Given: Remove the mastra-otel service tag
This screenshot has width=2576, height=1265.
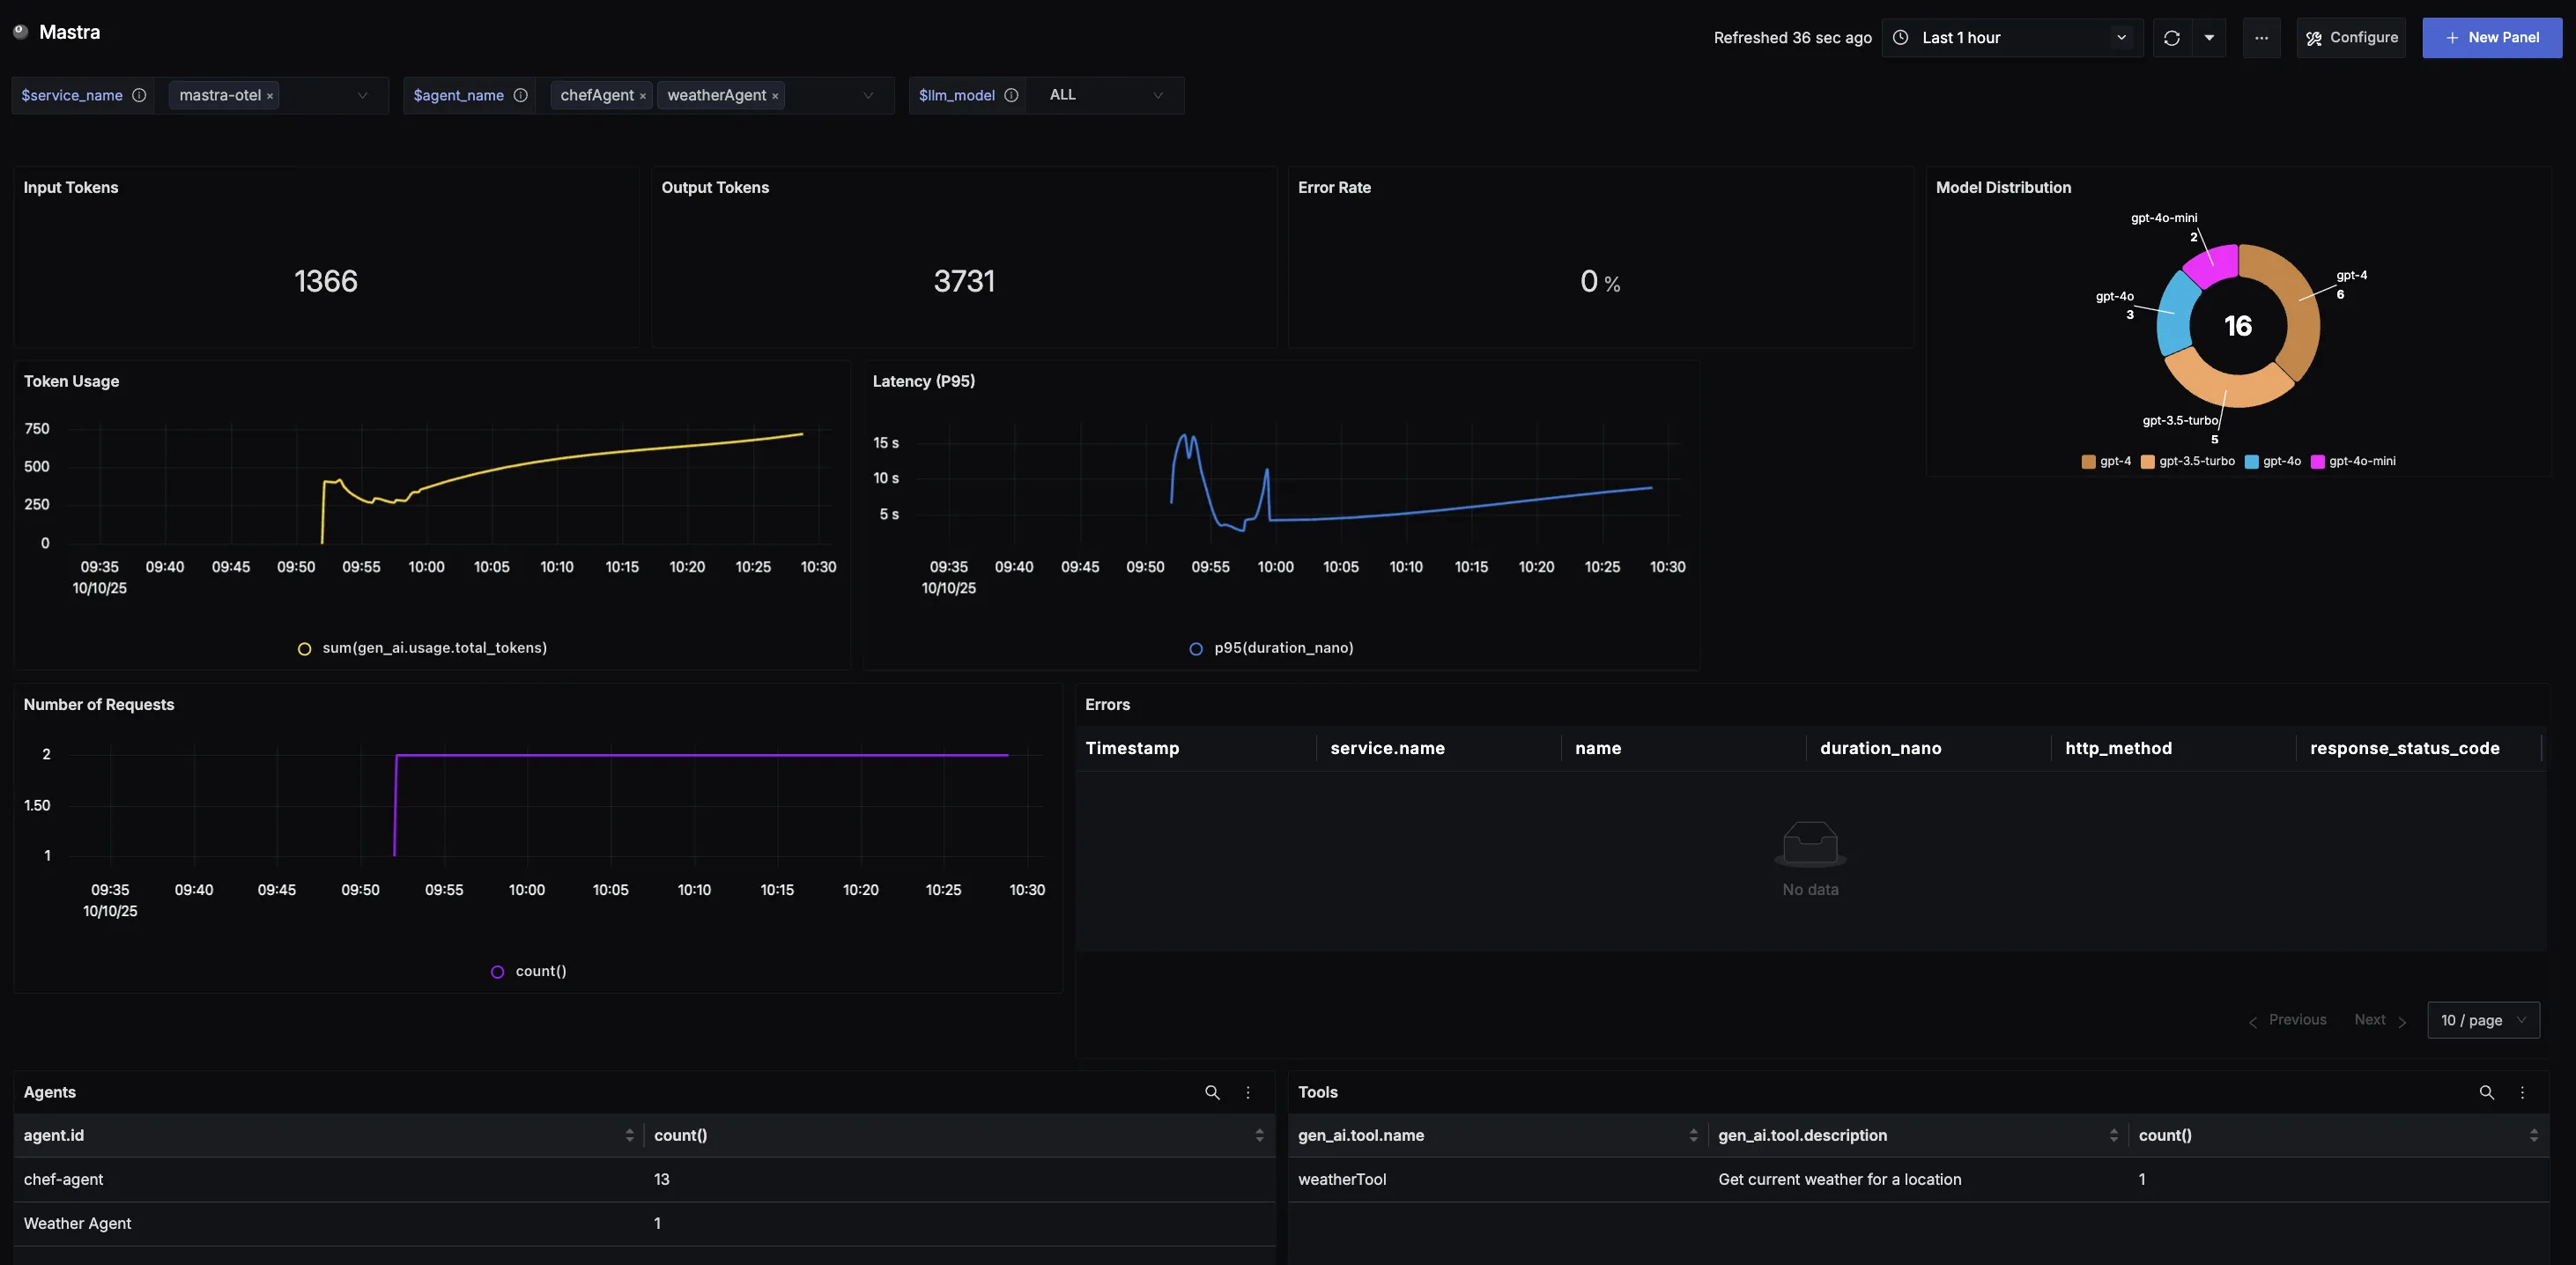Looking at the screenshot, I should 270,96.
